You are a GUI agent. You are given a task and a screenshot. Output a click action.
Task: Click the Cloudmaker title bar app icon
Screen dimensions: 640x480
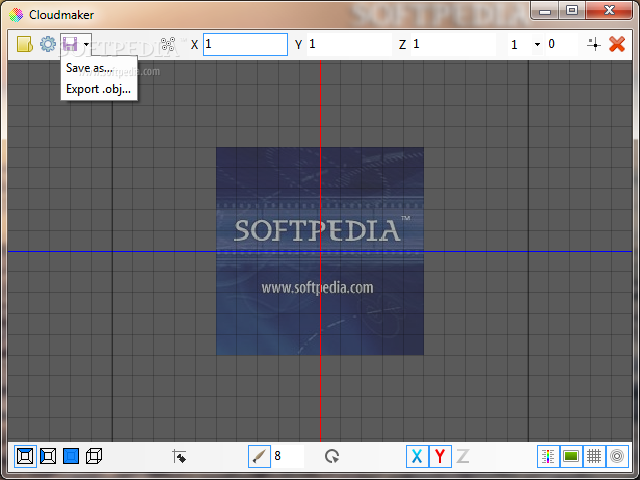point(16,15)
